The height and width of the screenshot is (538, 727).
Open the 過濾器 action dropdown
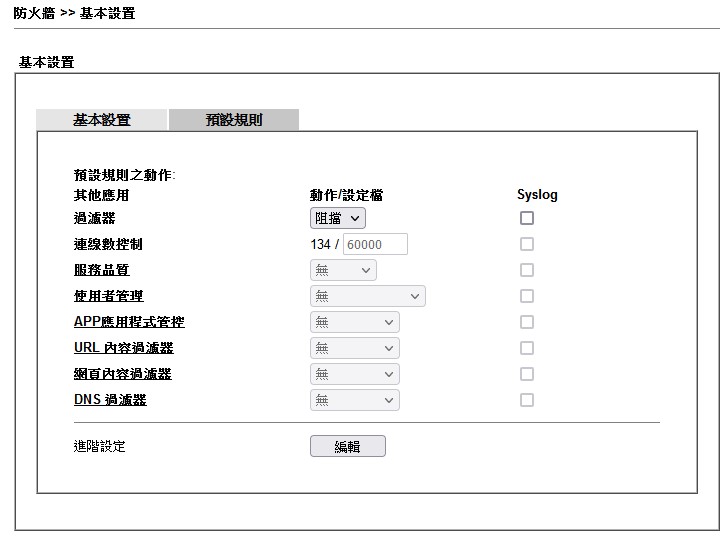click(x=338, y=218)
